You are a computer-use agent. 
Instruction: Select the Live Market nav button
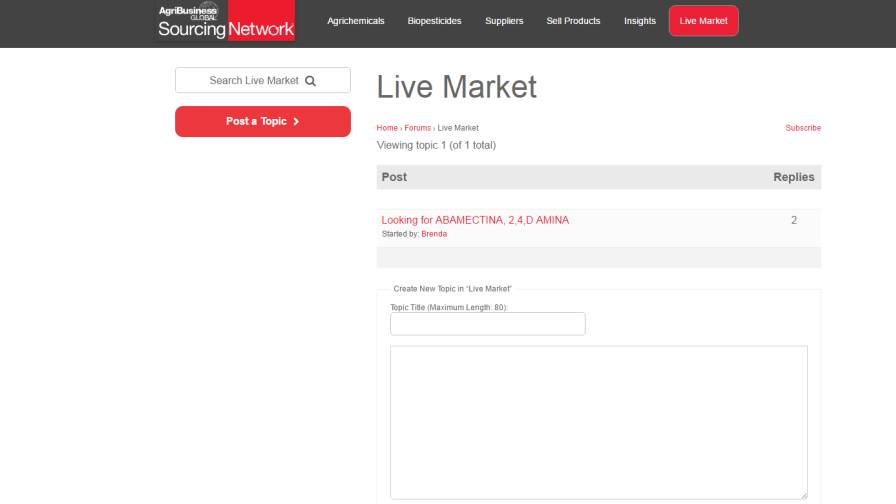(703, 21)
